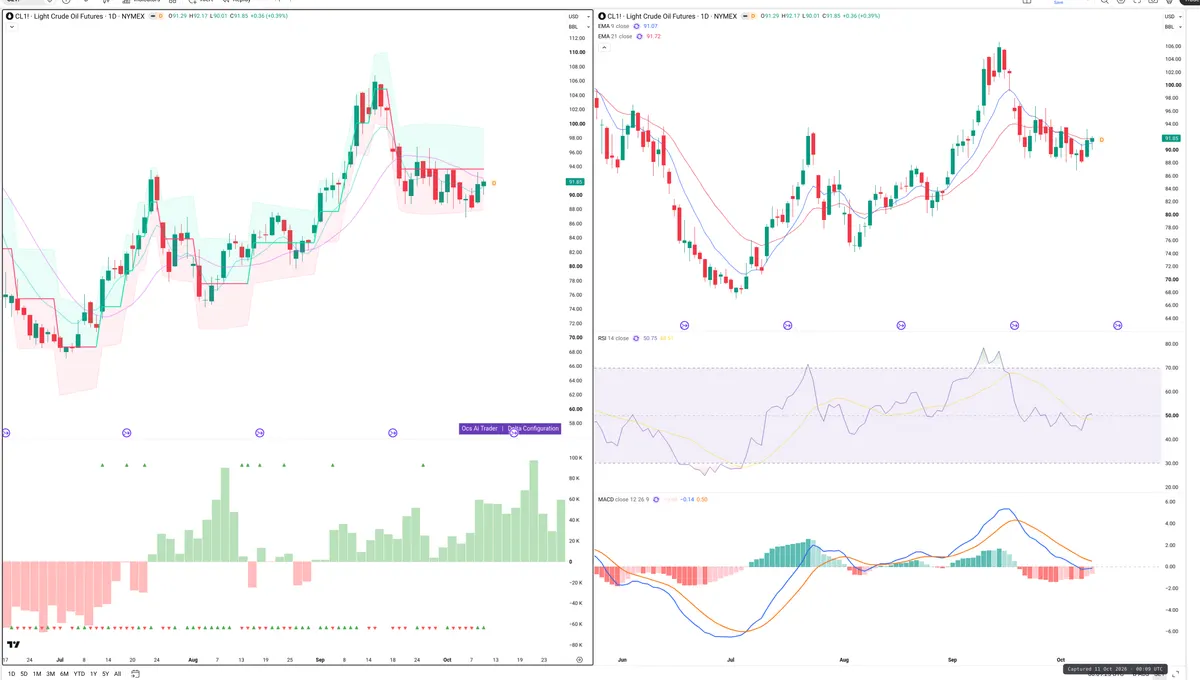Viewport: 1200px width, 680px height.
Task: Click the orange marker beside left chart's last candle
Action: [494, 182]
